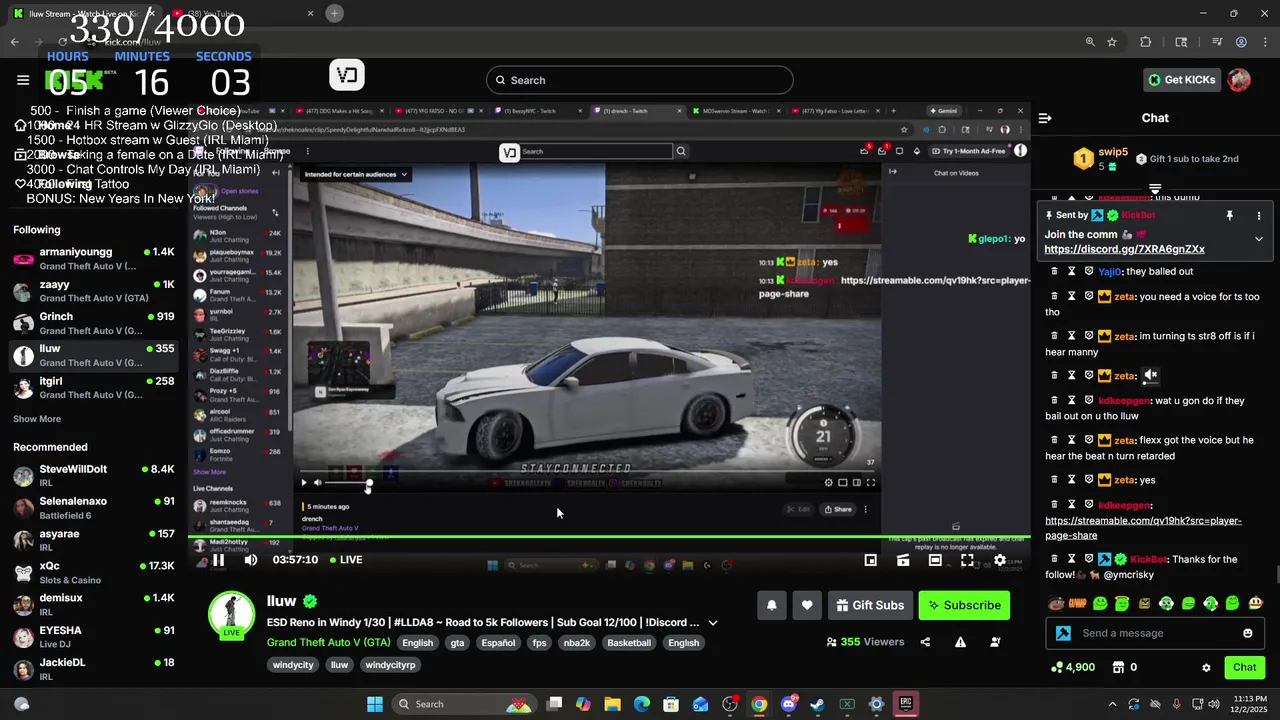Screen dimensions: 1280x720
Task: Open Grinch followed channel
Action: (95, 323)
